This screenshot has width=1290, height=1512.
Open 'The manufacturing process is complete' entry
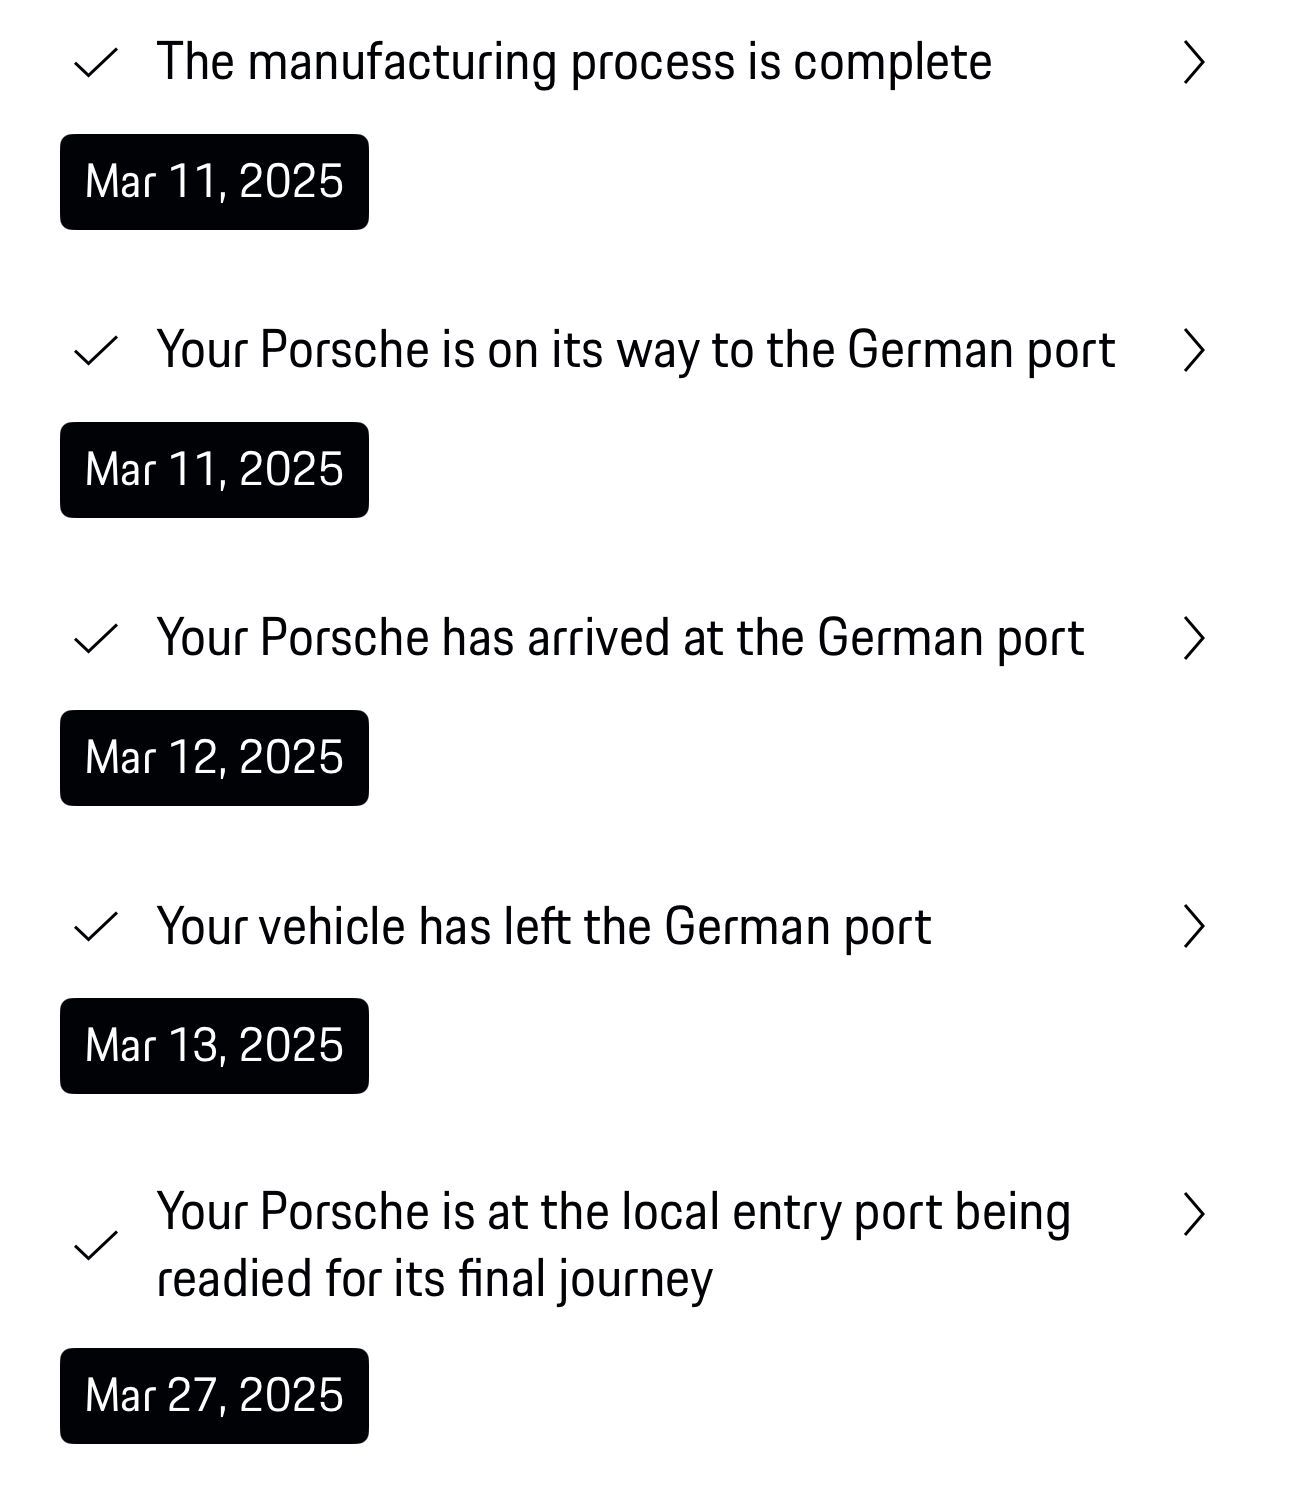(x=574, y=63)
